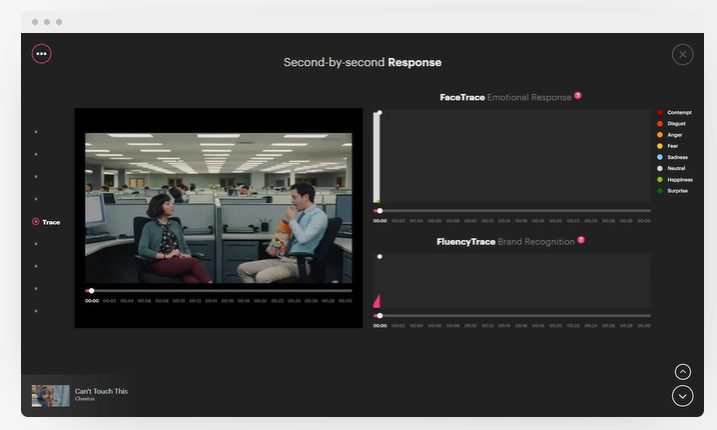
Task: Open the three-dots menu button
Action: point(42,54)
